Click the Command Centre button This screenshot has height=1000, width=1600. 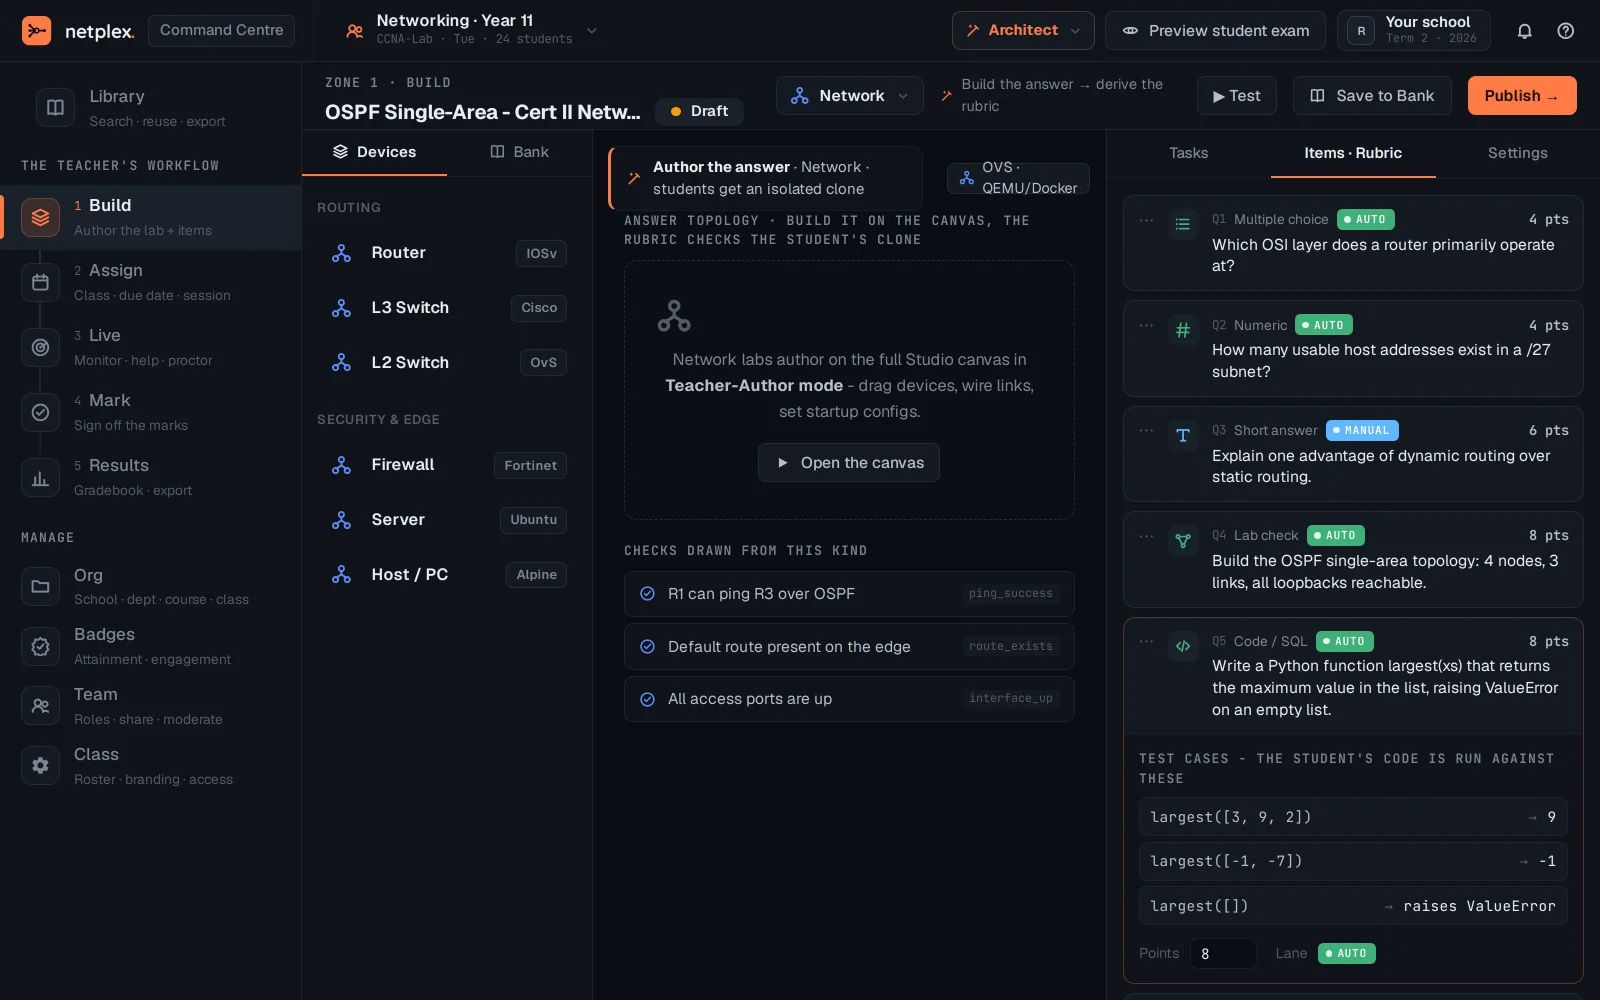point(221,31)
